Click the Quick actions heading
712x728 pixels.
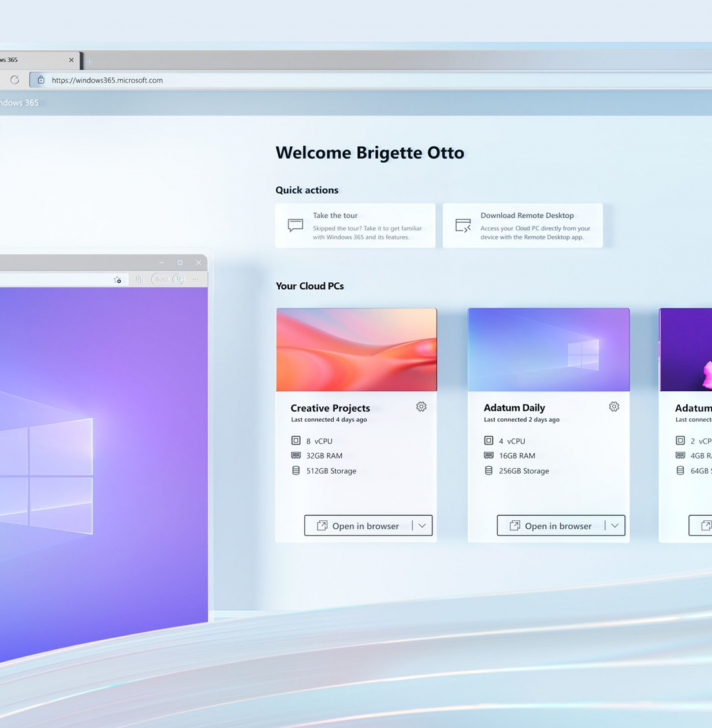pos(307,190)
